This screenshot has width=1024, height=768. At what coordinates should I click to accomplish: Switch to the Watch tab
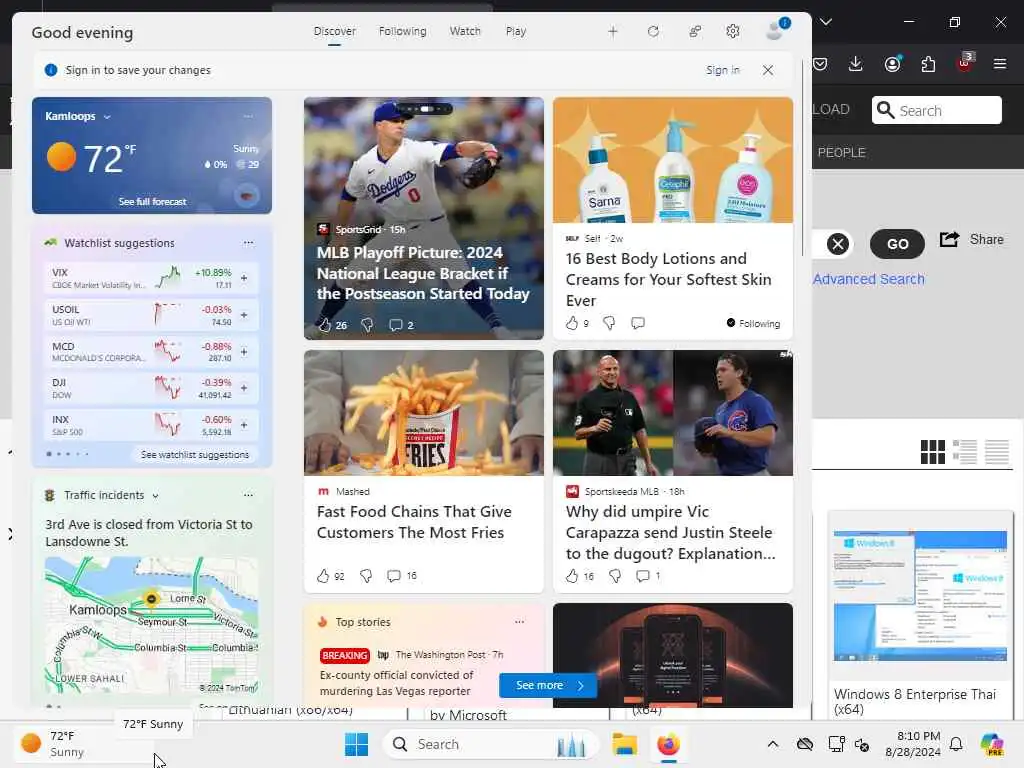pos(465,31)
